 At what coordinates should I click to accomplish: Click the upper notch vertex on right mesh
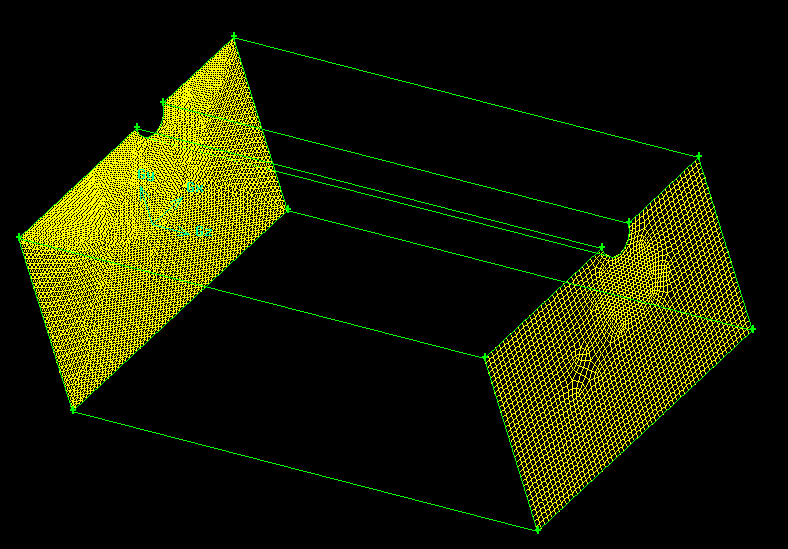[x=629, y=221]
